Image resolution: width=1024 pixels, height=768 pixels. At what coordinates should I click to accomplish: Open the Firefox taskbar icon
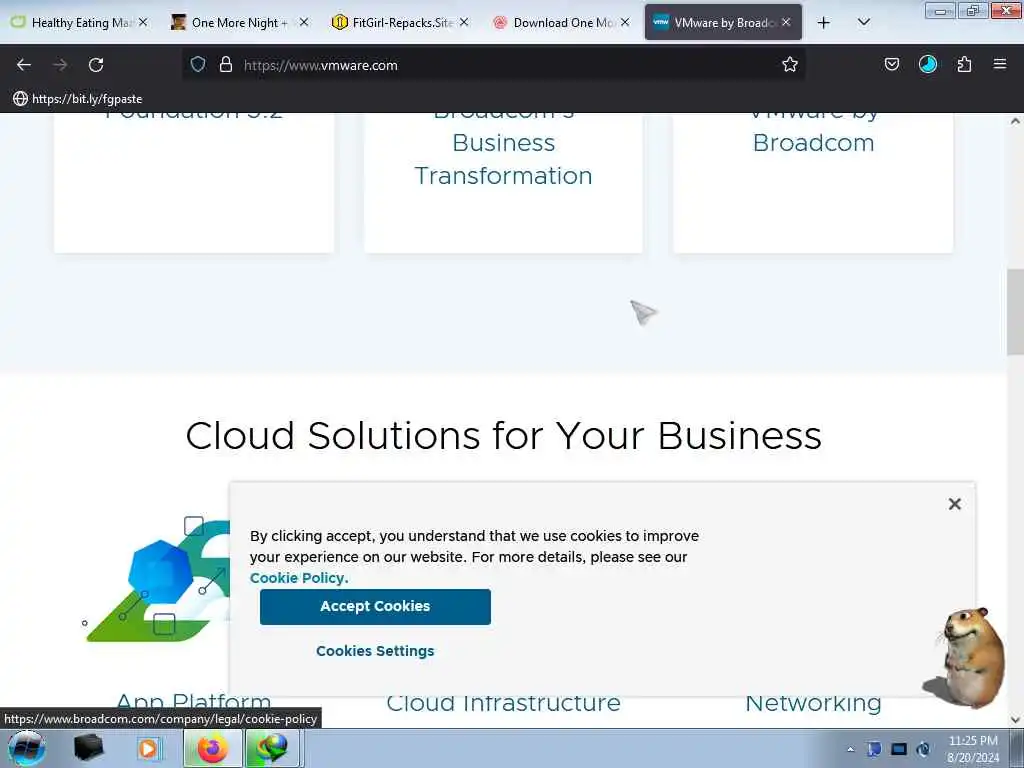click(x=212, y=748)
